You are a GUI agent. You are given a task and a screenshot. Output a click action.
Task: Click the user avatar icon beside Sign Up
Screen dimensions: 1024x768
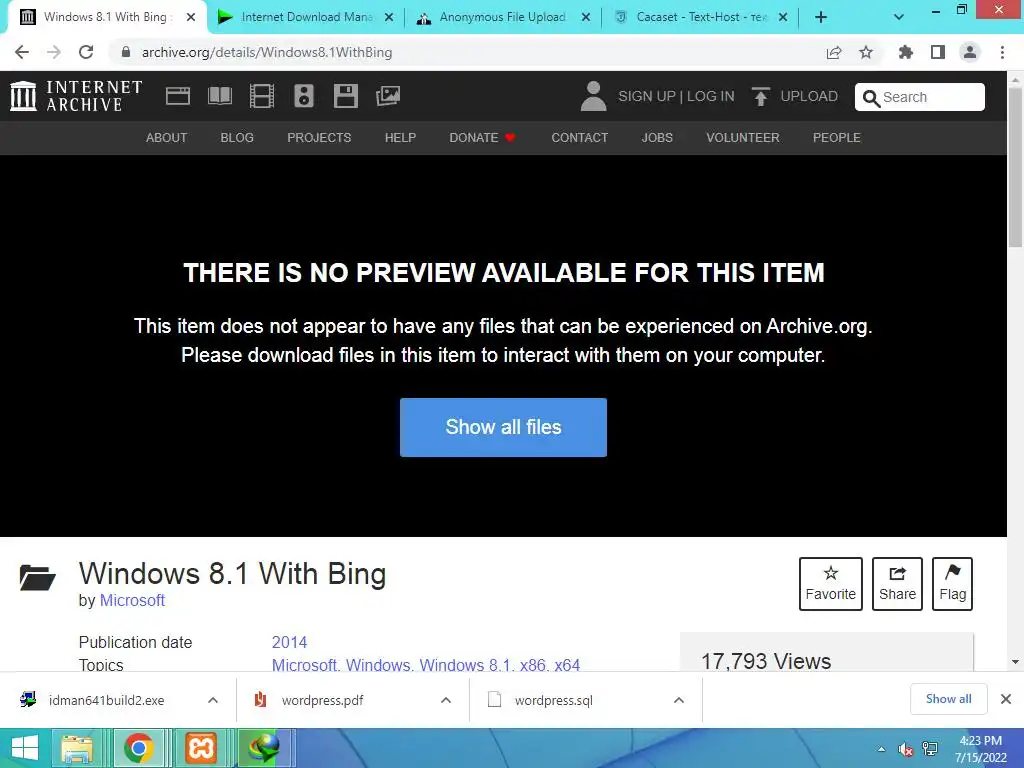[x=593, y=96]
